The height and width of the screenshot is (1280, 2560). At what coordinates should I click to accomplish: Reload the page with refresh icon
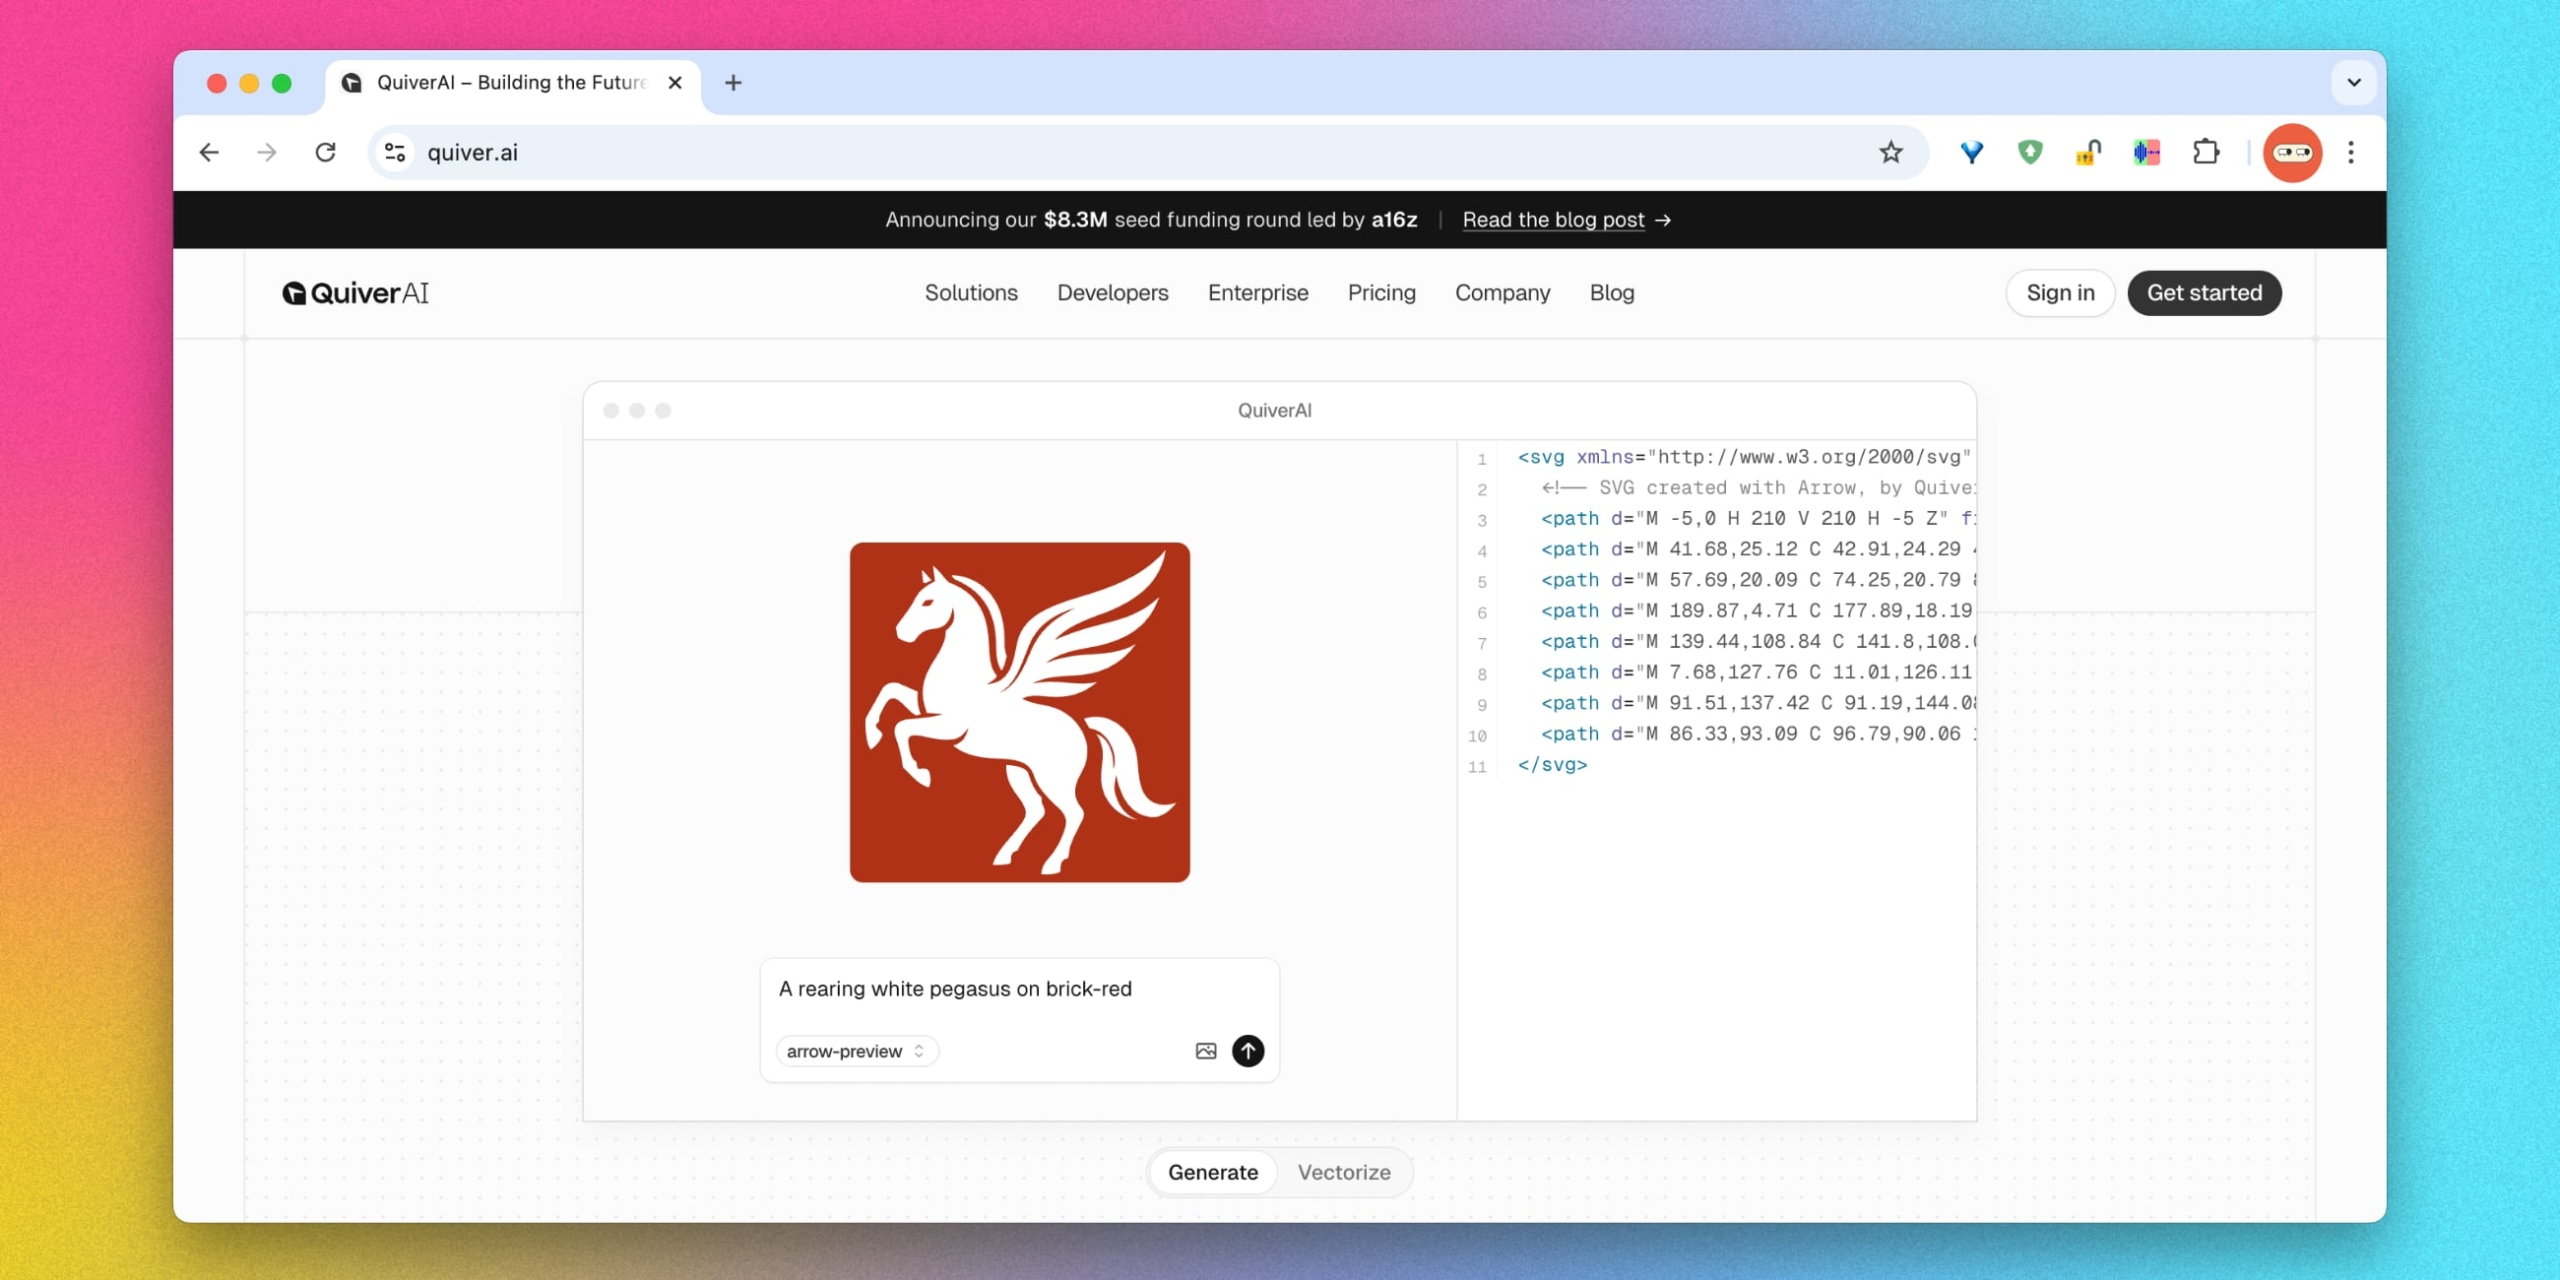tap(325, 153)
